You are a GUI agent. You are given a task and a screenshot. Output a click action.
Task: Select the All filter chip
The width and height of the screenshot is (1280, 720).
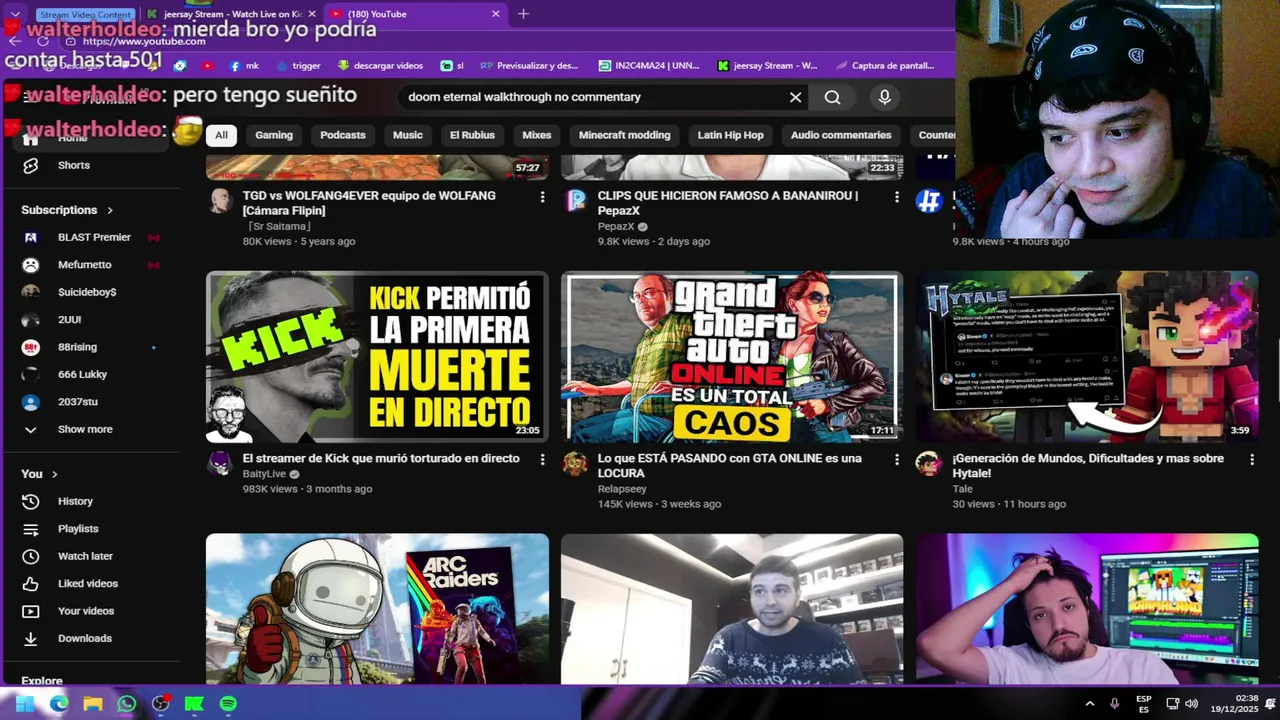click(x=221, y=135)
